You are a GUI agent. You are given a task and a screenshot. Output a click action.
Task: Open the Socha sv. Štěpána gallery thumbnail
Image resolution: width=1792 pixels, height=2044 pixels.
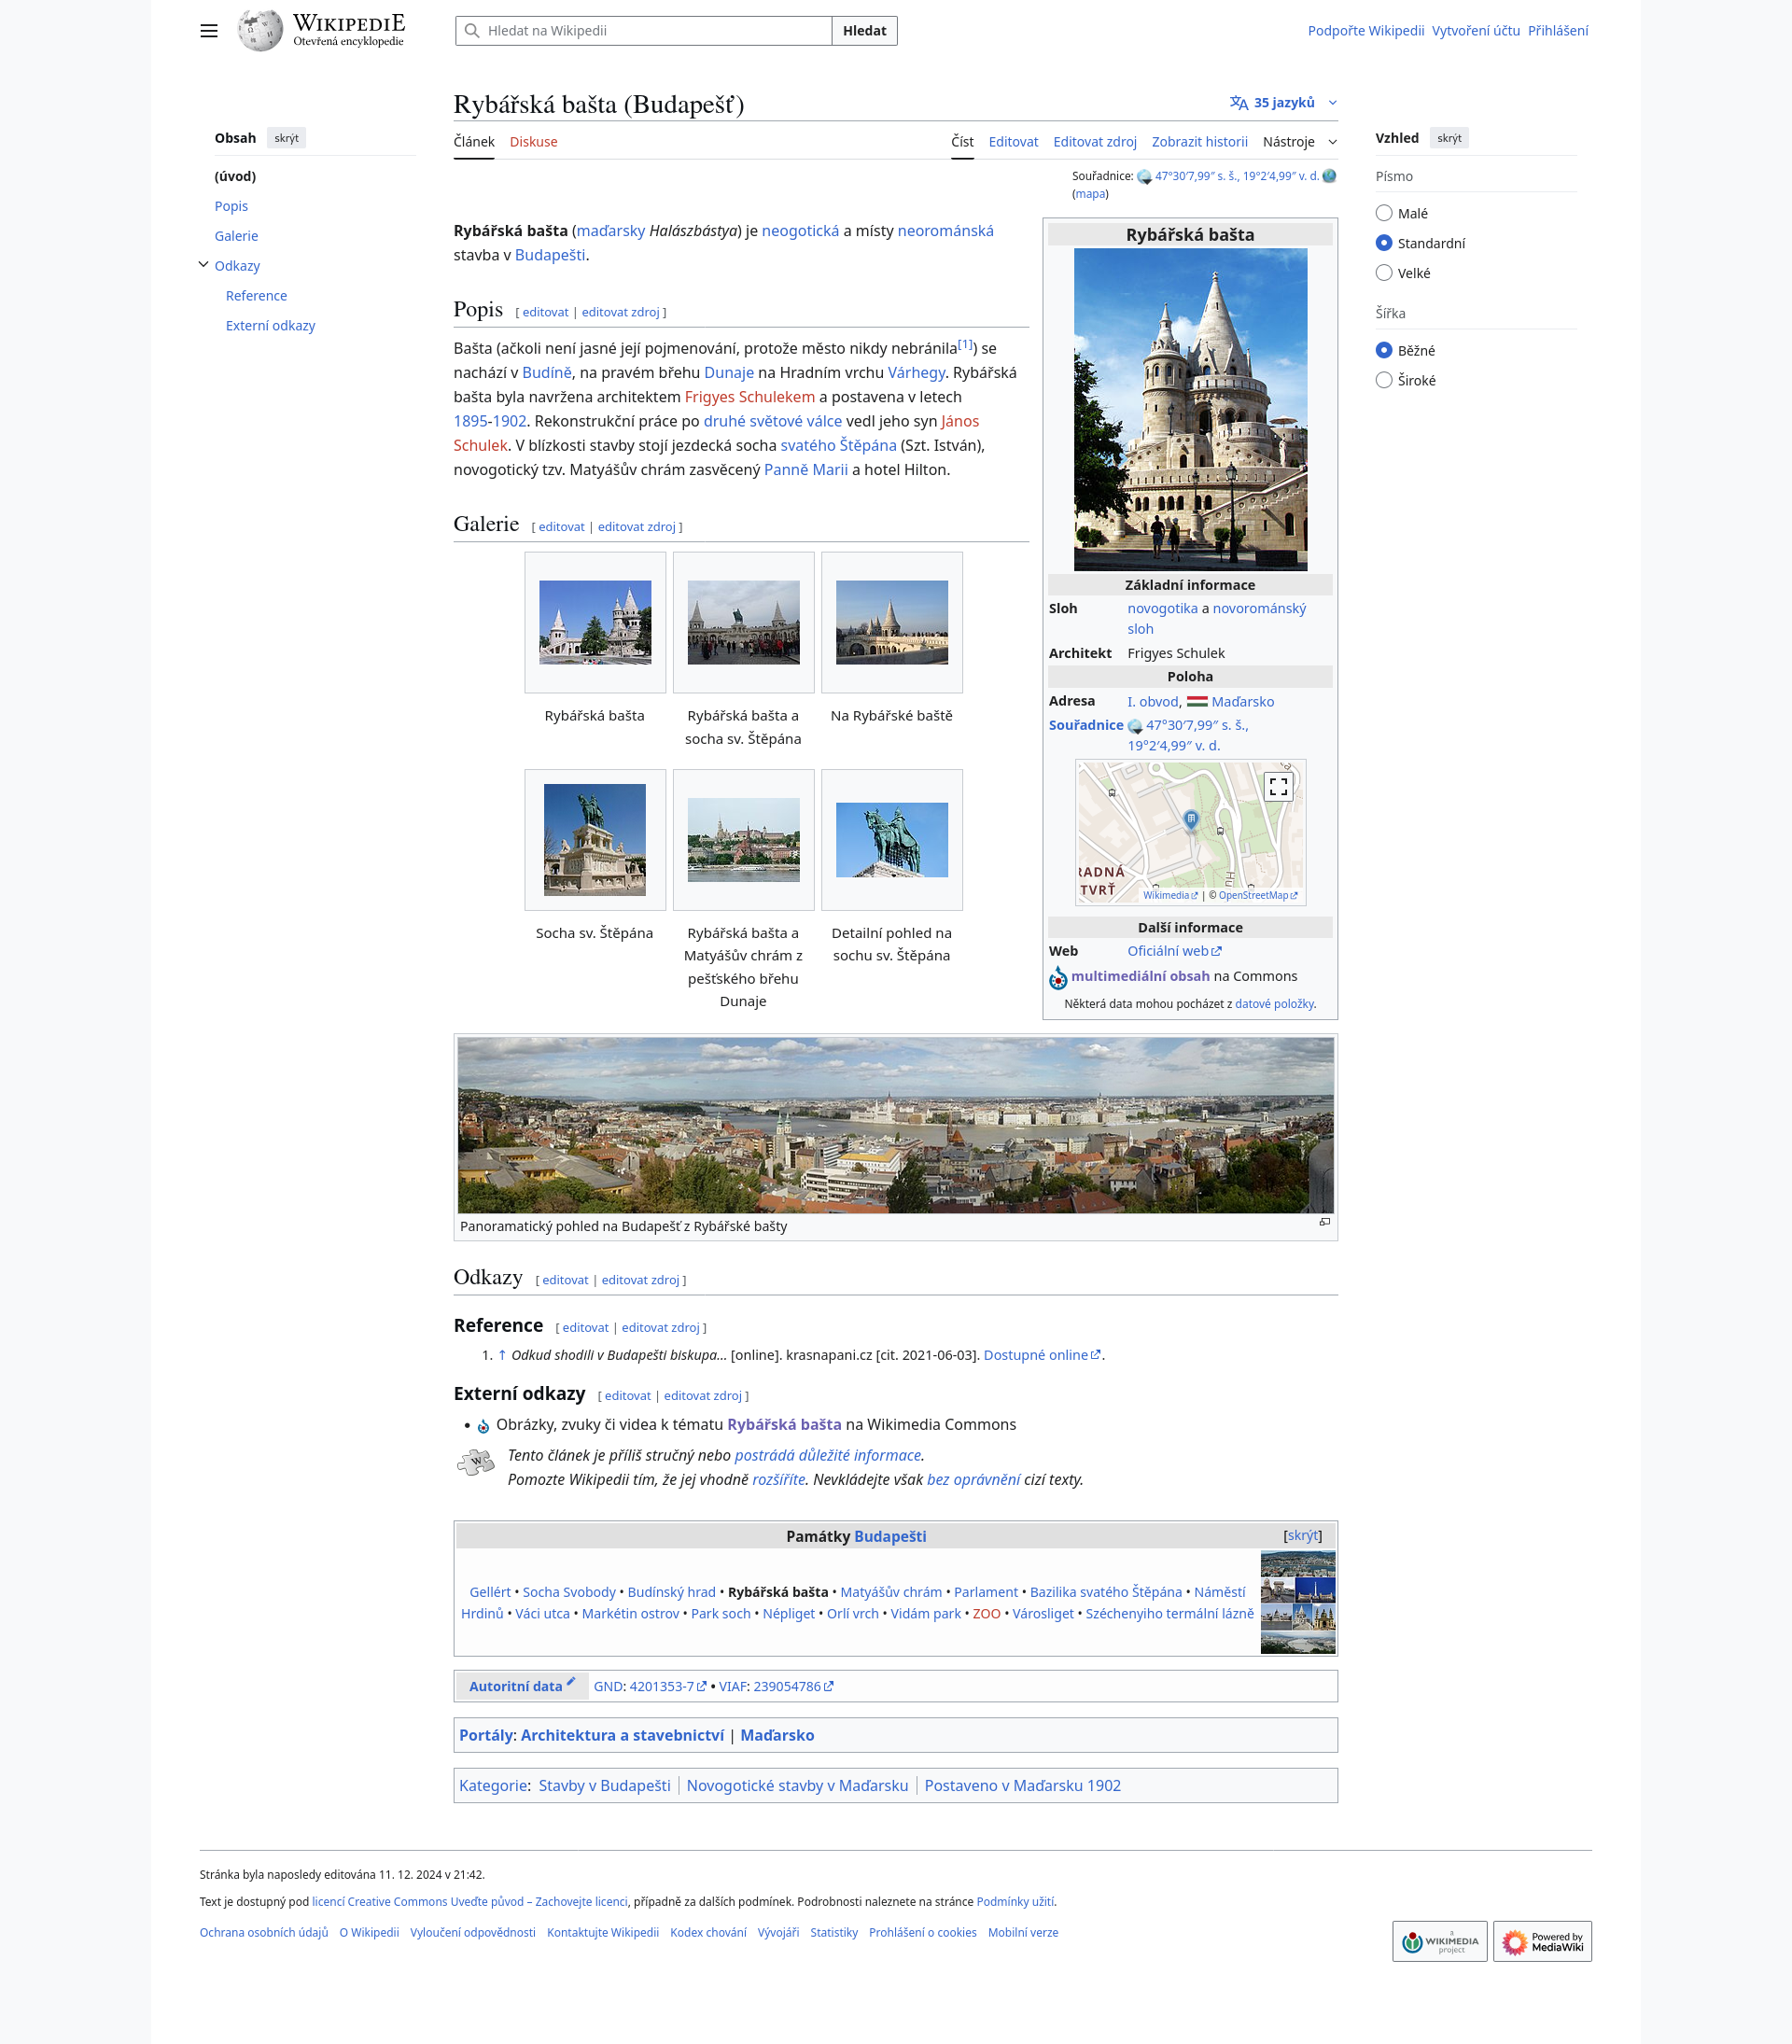[x=594, y=840]
